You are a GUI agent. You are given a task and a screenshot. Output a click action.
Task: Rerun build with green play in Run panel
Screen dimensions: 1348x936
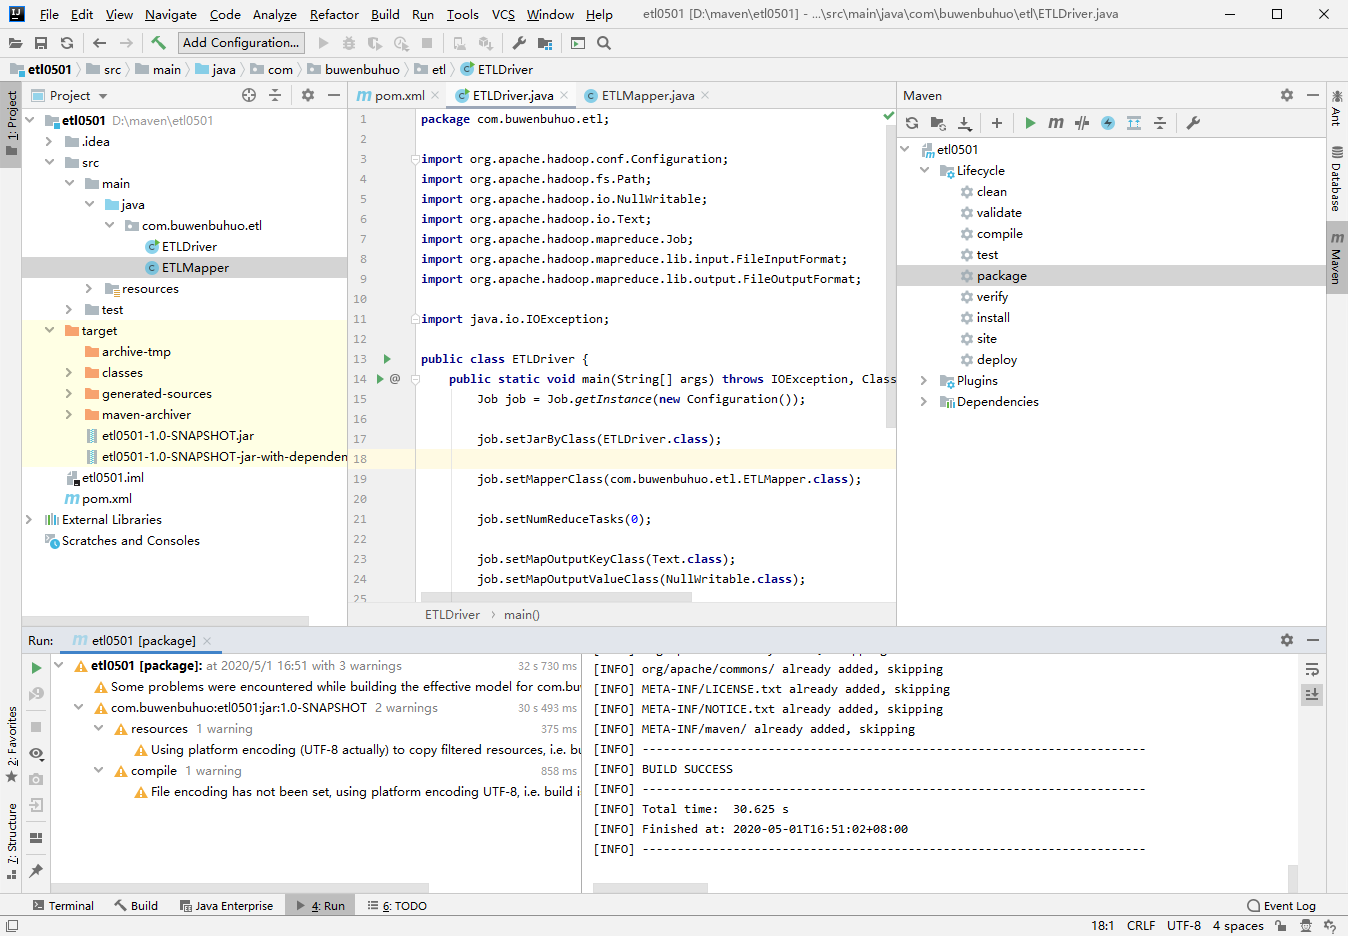coord(36,668)
